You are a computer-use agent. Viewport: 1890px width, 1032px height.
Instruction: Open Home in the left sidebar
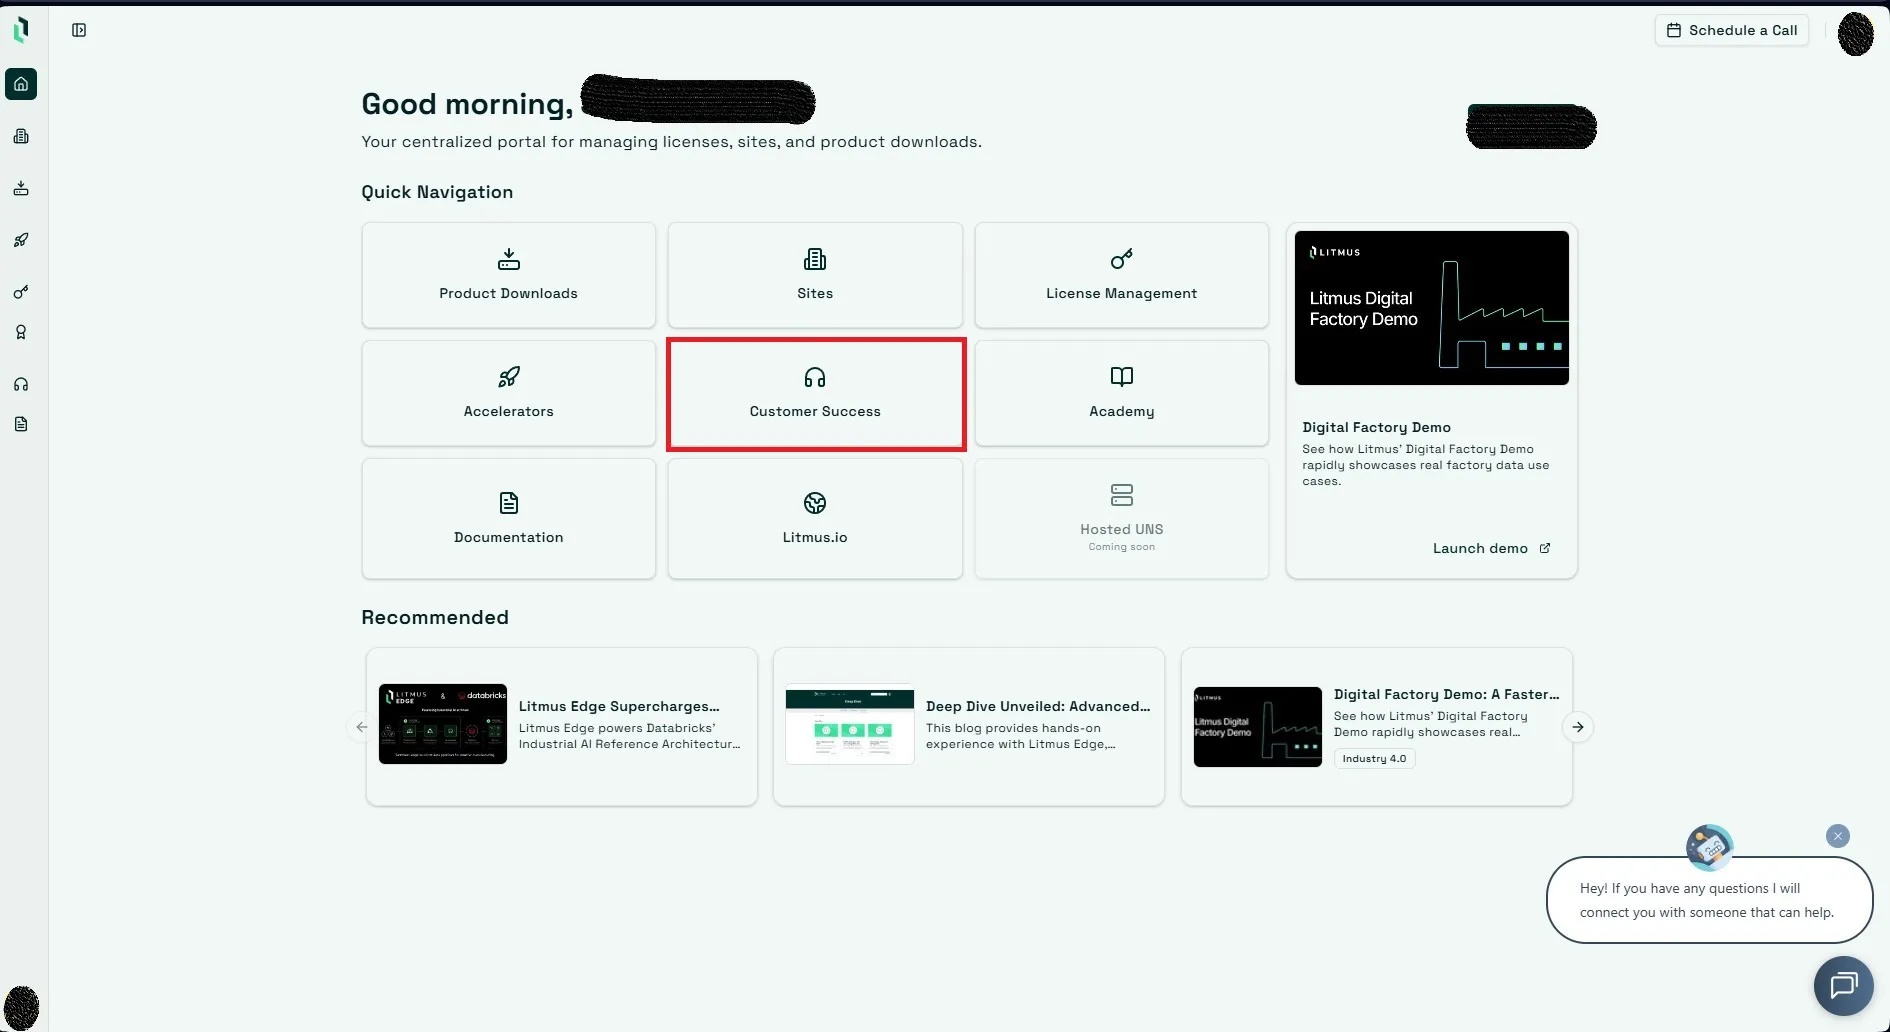[x=21, y=84]
